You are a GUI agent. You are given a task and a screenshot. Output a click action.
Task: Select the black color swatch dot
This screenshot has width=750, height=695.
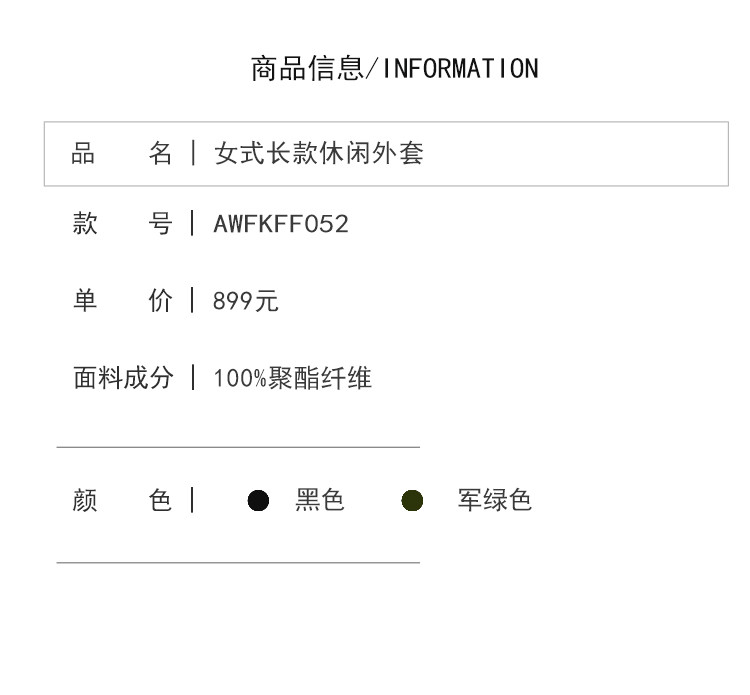tap(258, 500)
